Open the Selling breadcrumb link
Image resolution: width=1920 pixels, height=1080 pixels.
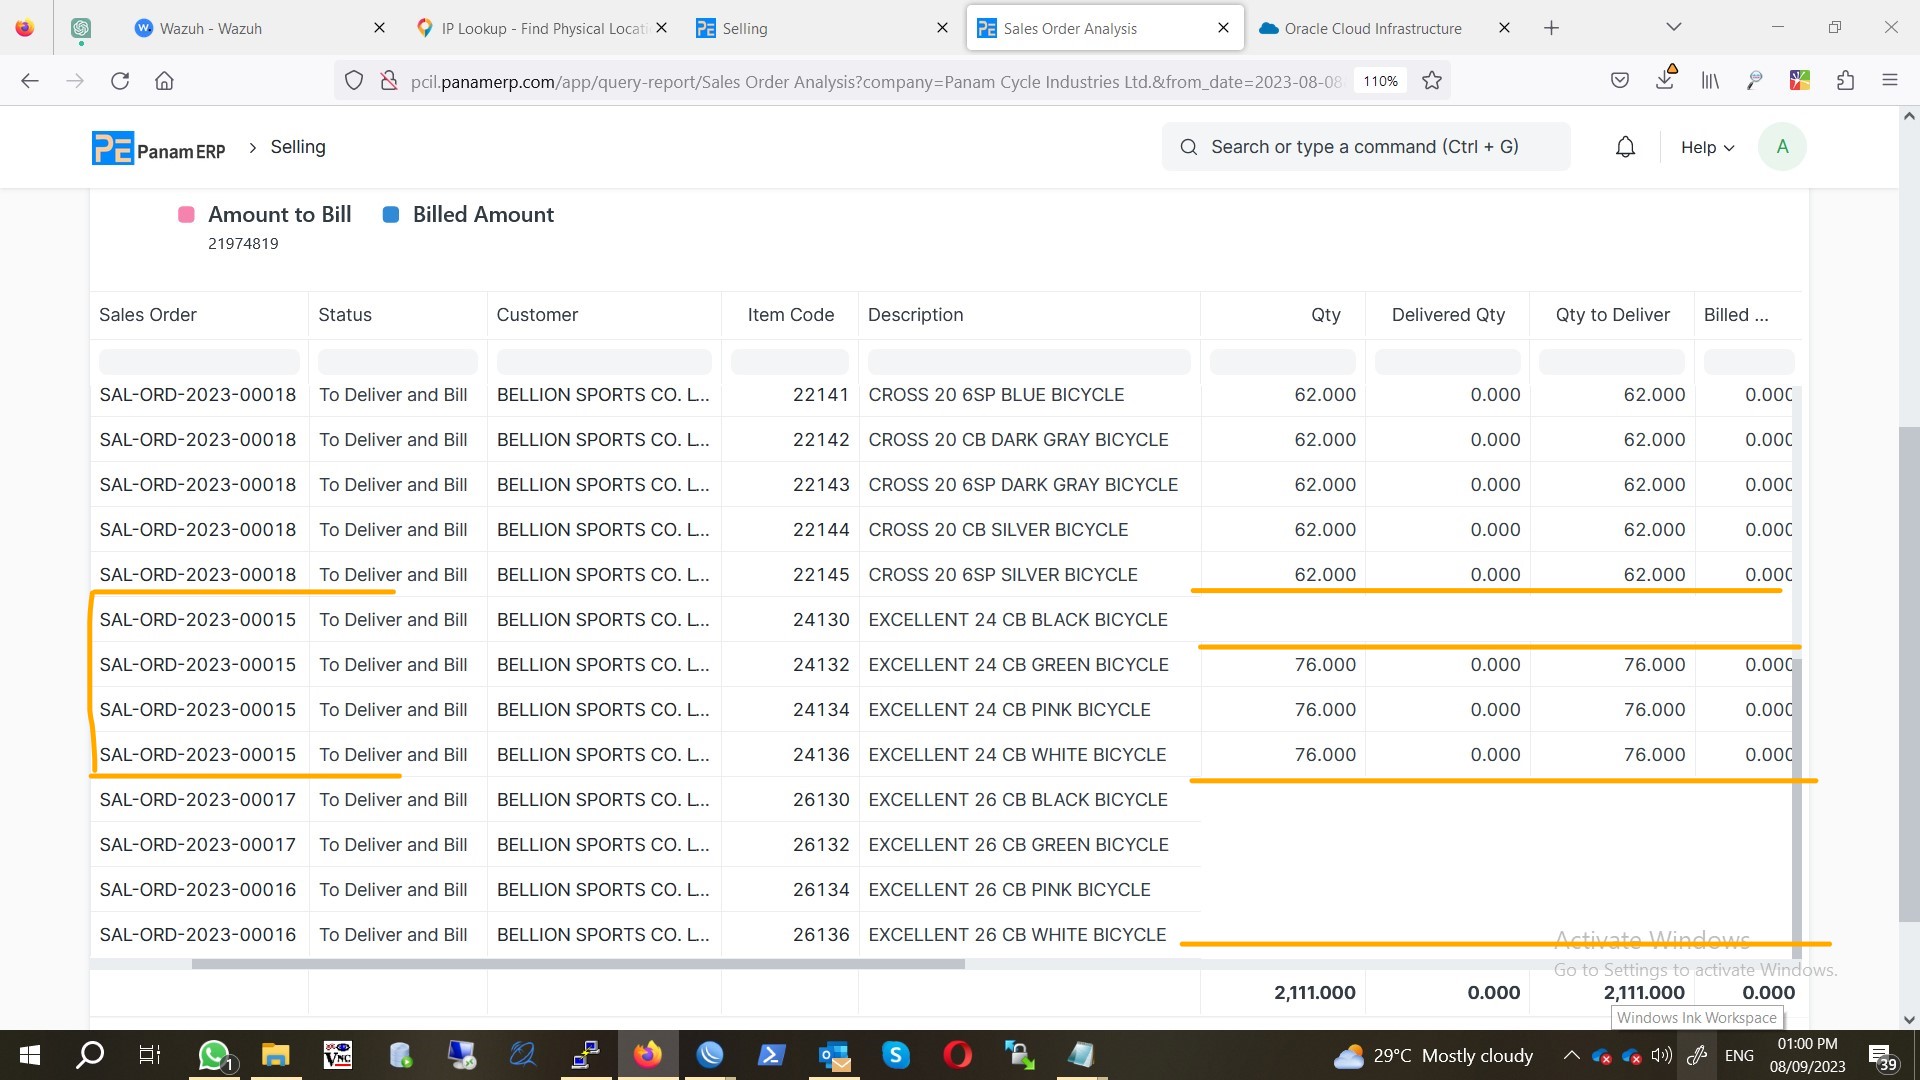click(298, 147)
